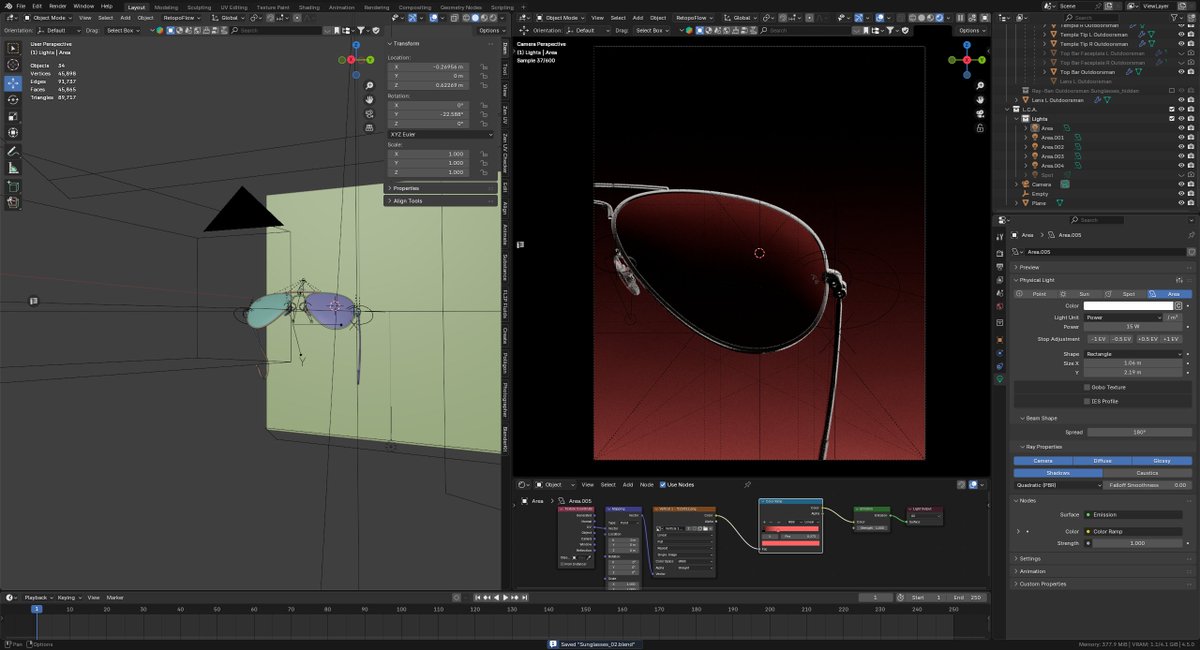The width and height of the screenshot is (1200, 650).
Task: Select the Add Cube tool in left toolbar
Action: tap(13, 186)
